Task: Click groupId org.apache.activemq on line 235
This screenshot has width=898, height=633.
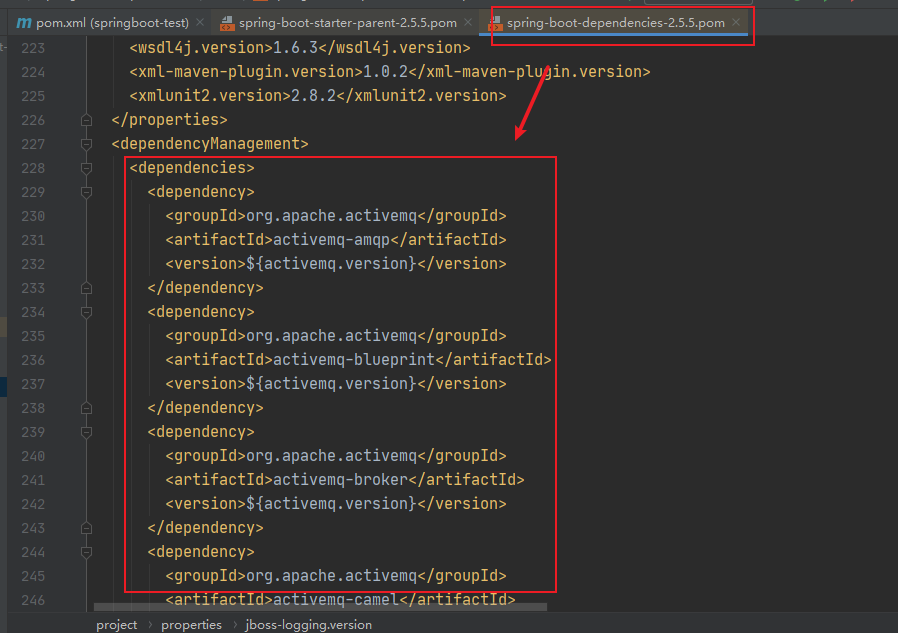Action: pos(336,336)
